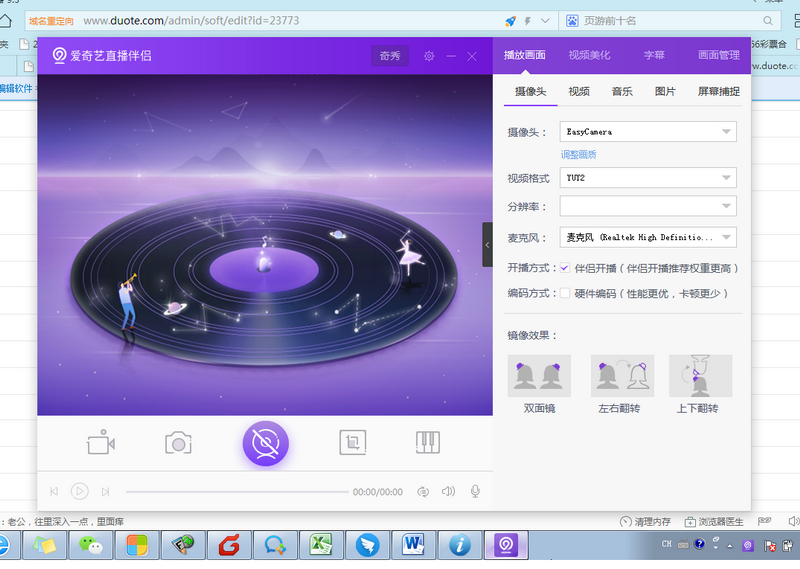
Task: Toggle the microphone icon in playback bar
Action: [475, 492]
